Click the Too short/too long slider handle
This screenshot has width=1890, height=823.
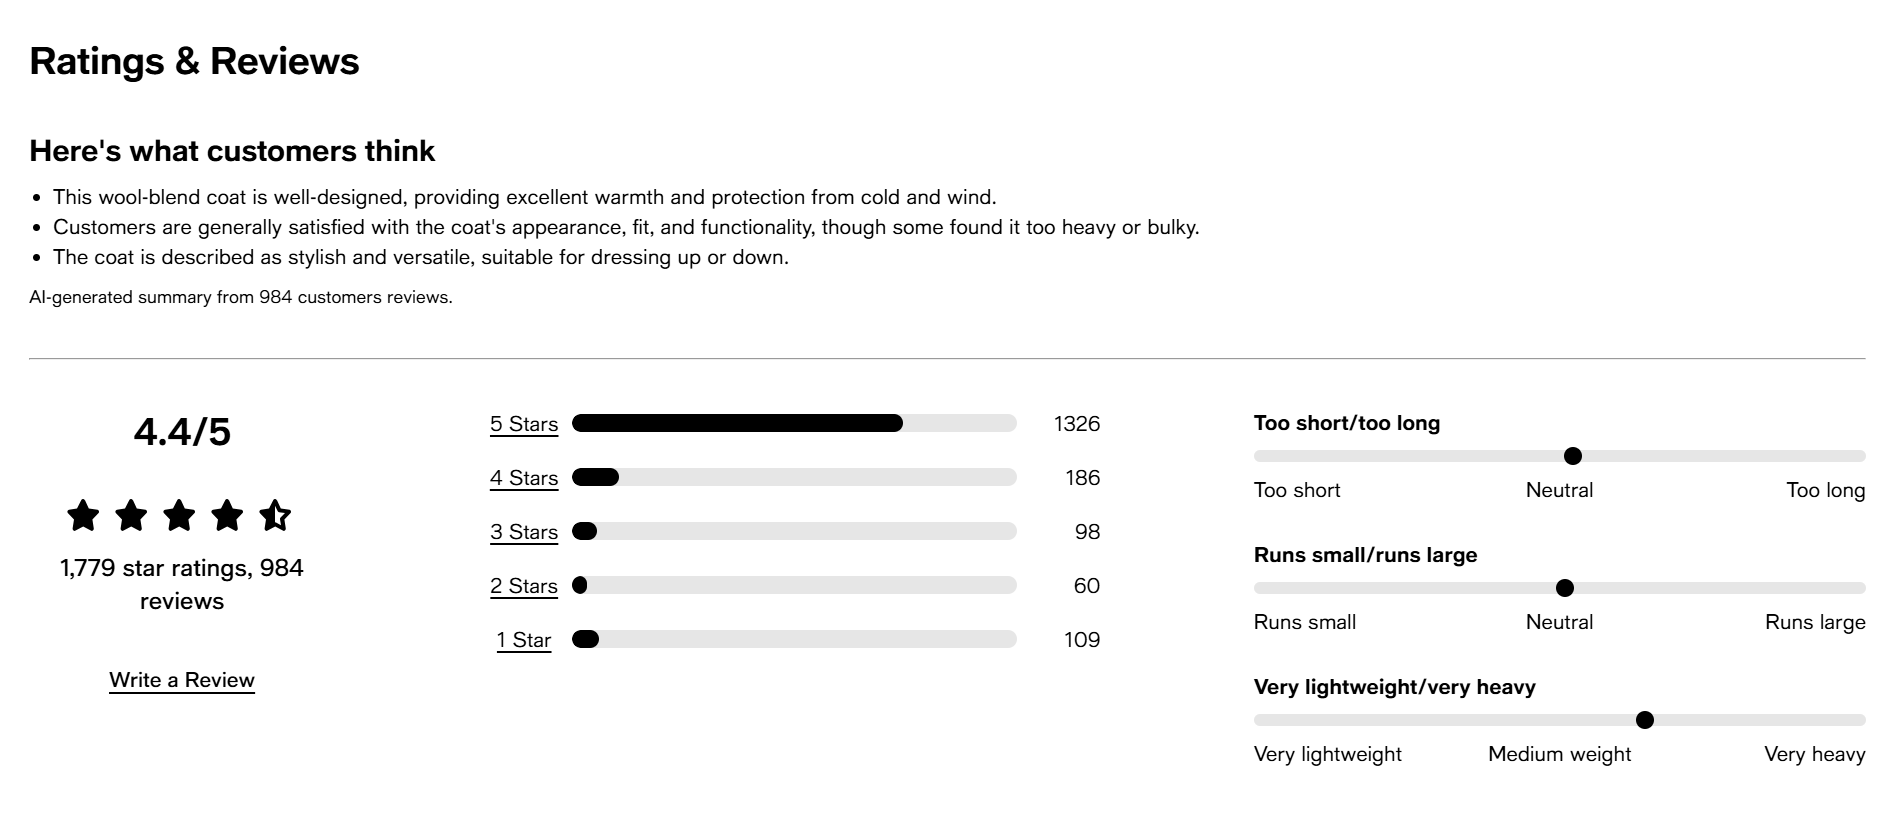tap(1574, 455)
